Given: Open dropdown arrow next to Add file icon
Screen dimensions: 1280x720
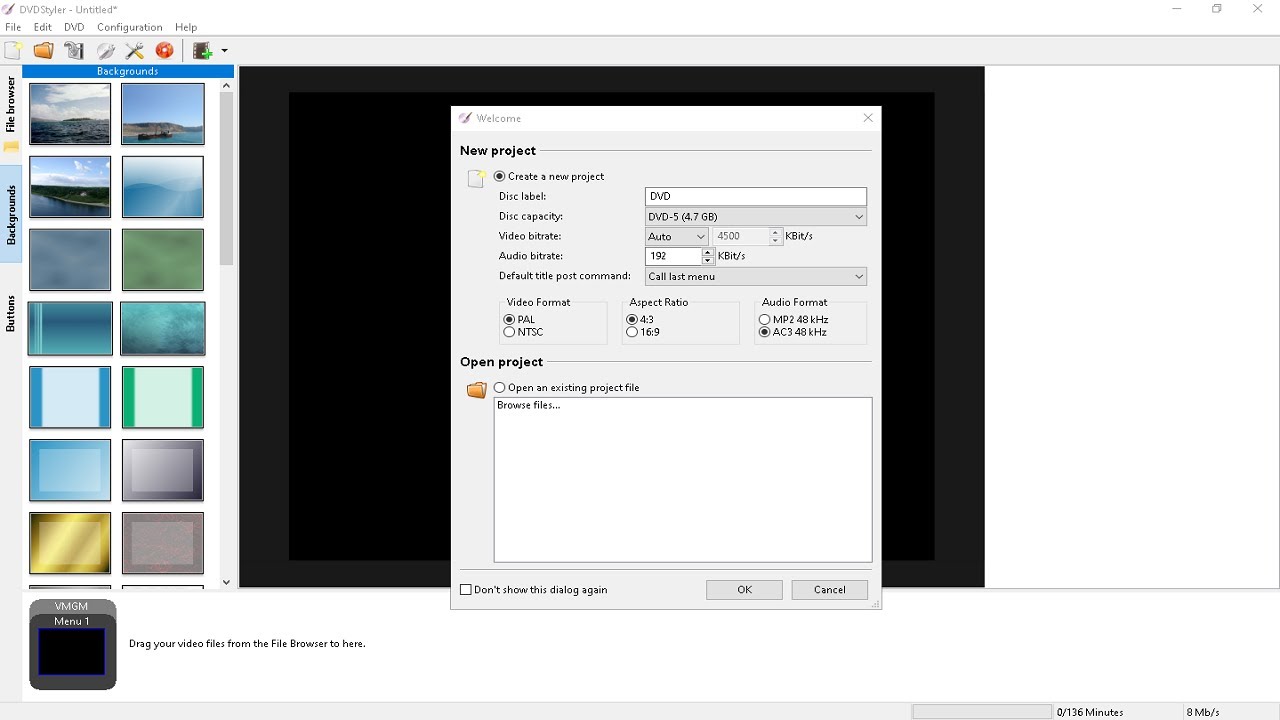Looking at the screenshot, I should coord(224,50).
